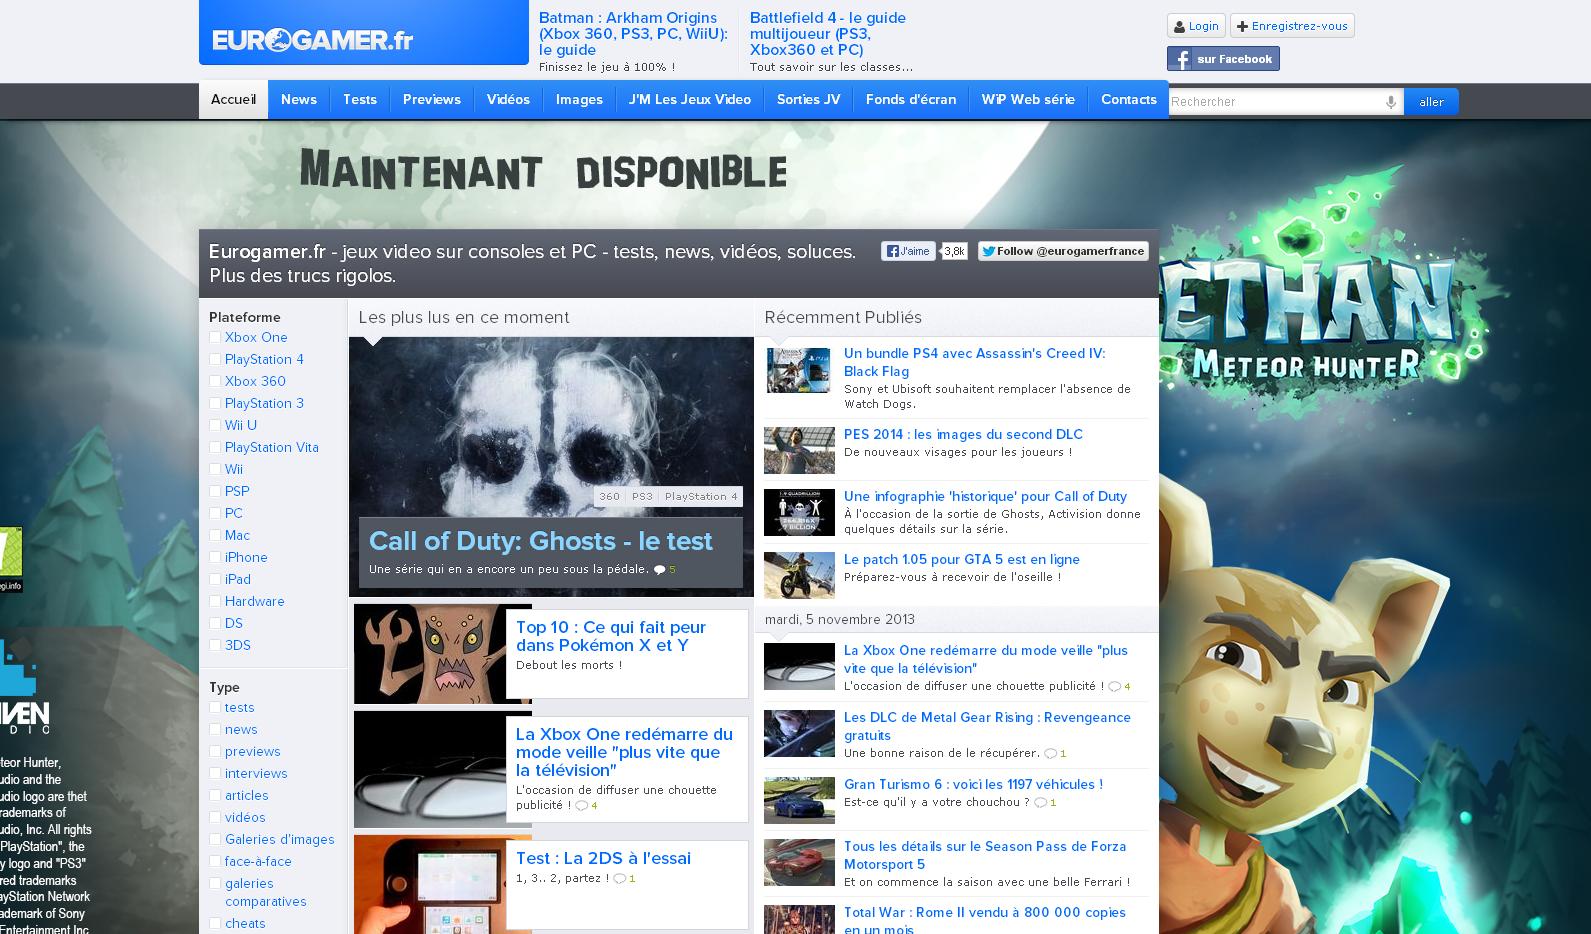
Task: Open 'PES 2014 : les images du second DLC'
Action: coord(963,434)
